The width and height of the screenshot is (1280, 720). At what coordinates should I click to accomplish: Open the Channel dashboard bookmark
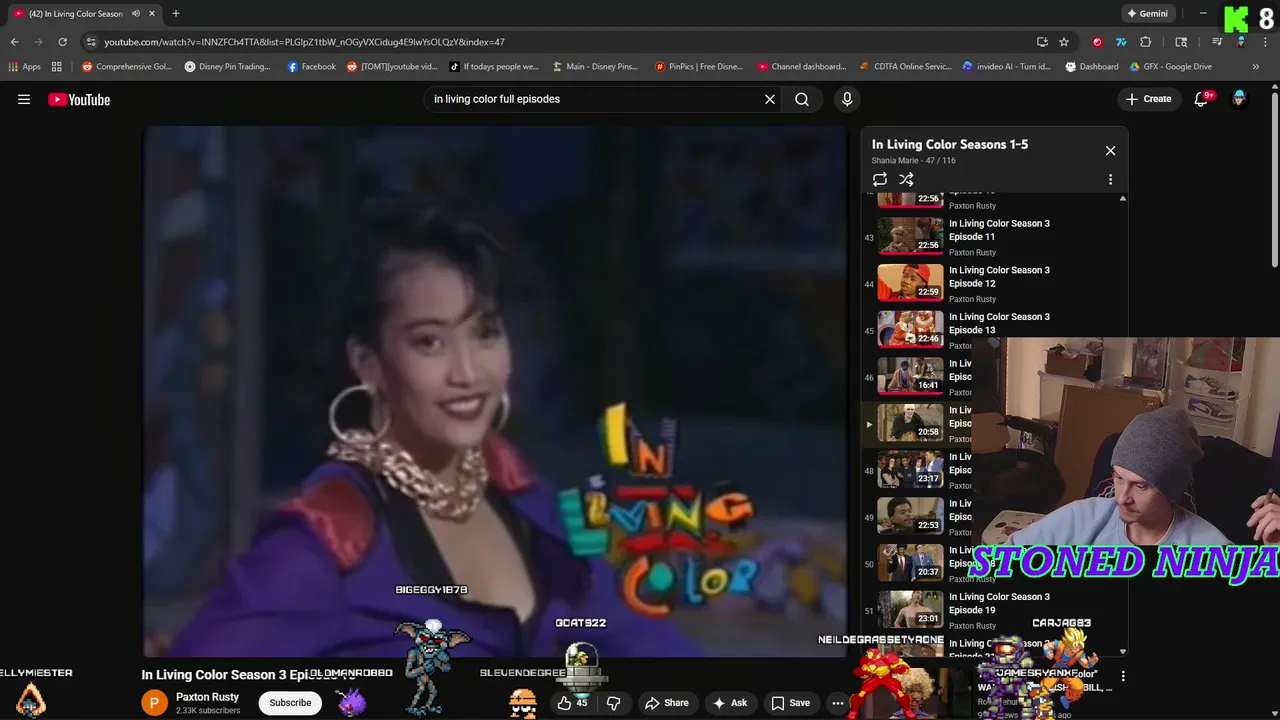click(802, 67)
